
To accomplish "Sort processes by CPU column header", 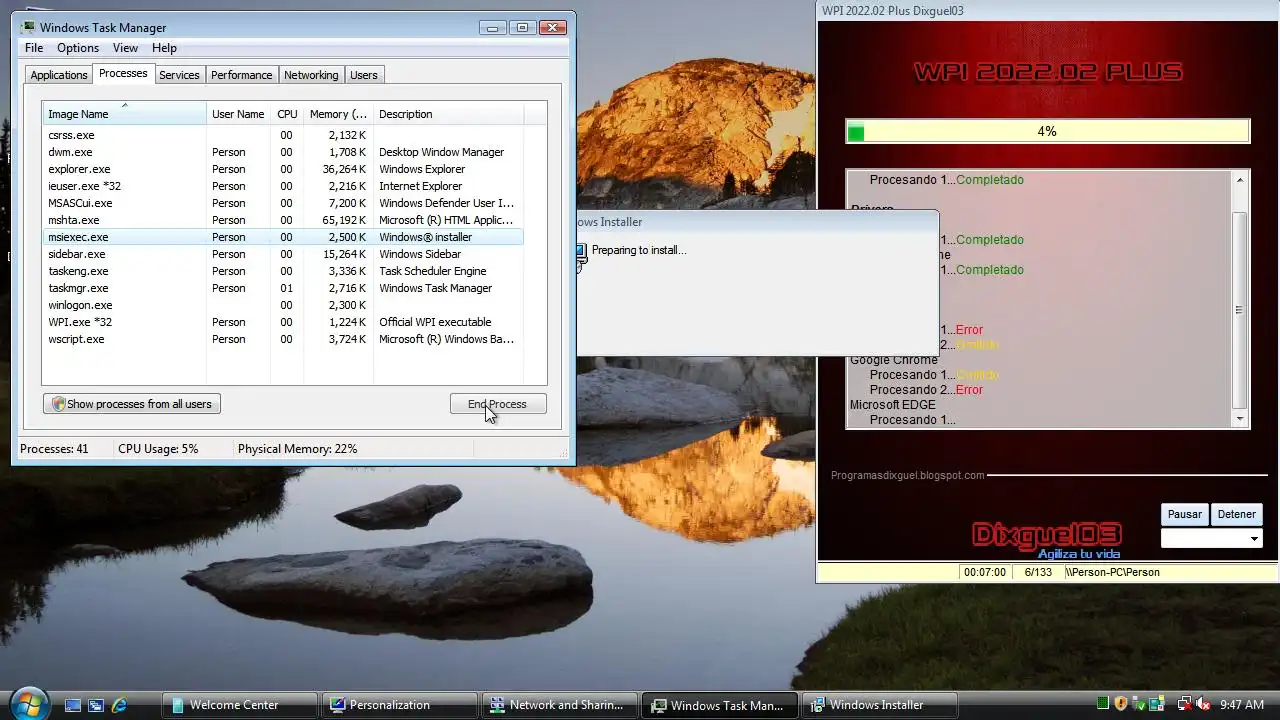I will [x=287, y=114].
